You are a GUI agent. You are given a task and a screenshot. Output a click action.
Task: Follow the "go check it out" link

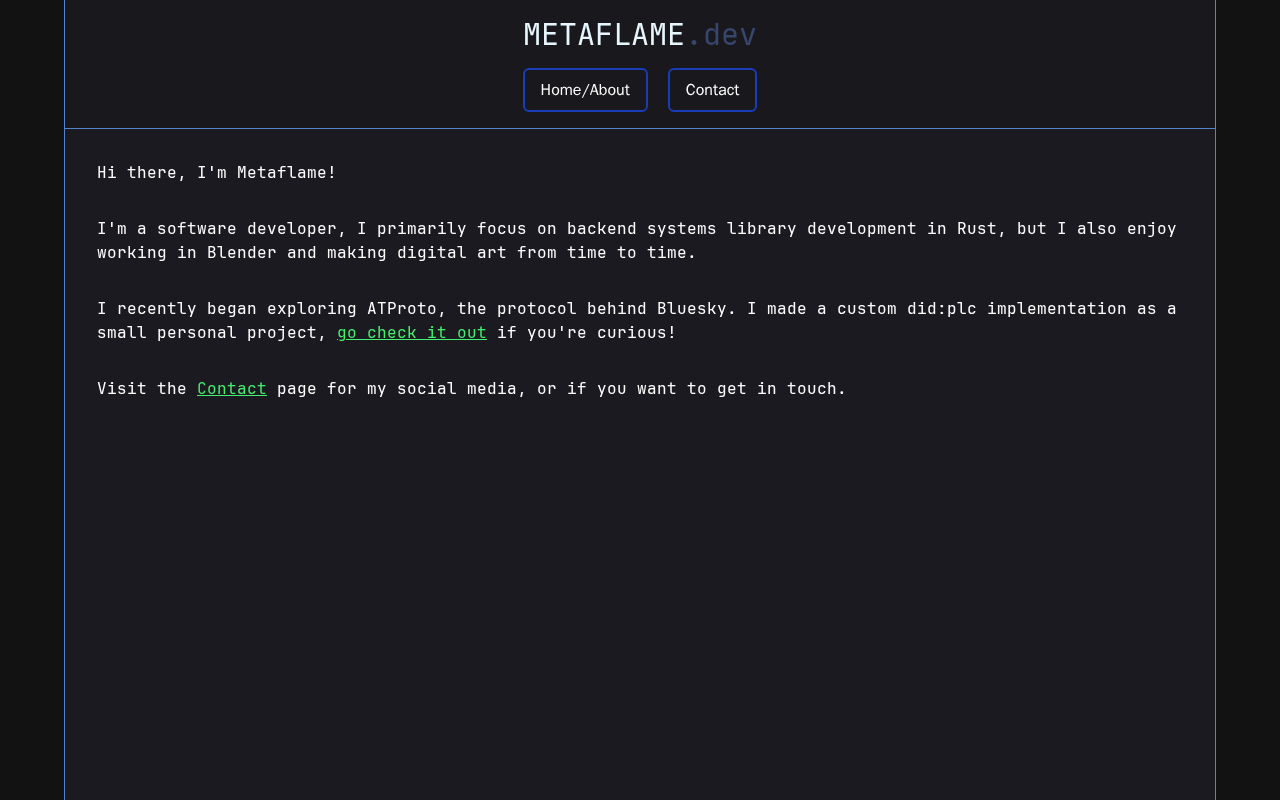coord(412,332)
